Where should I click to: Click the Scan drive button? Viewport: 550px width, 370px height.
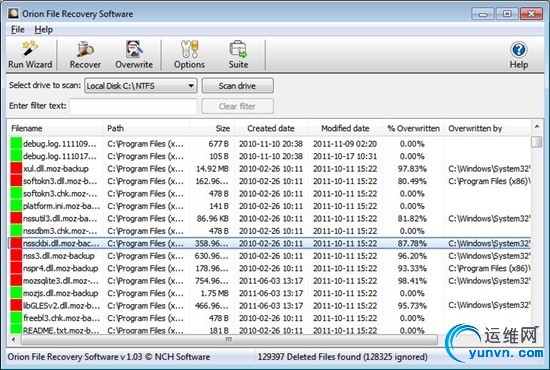237,86
